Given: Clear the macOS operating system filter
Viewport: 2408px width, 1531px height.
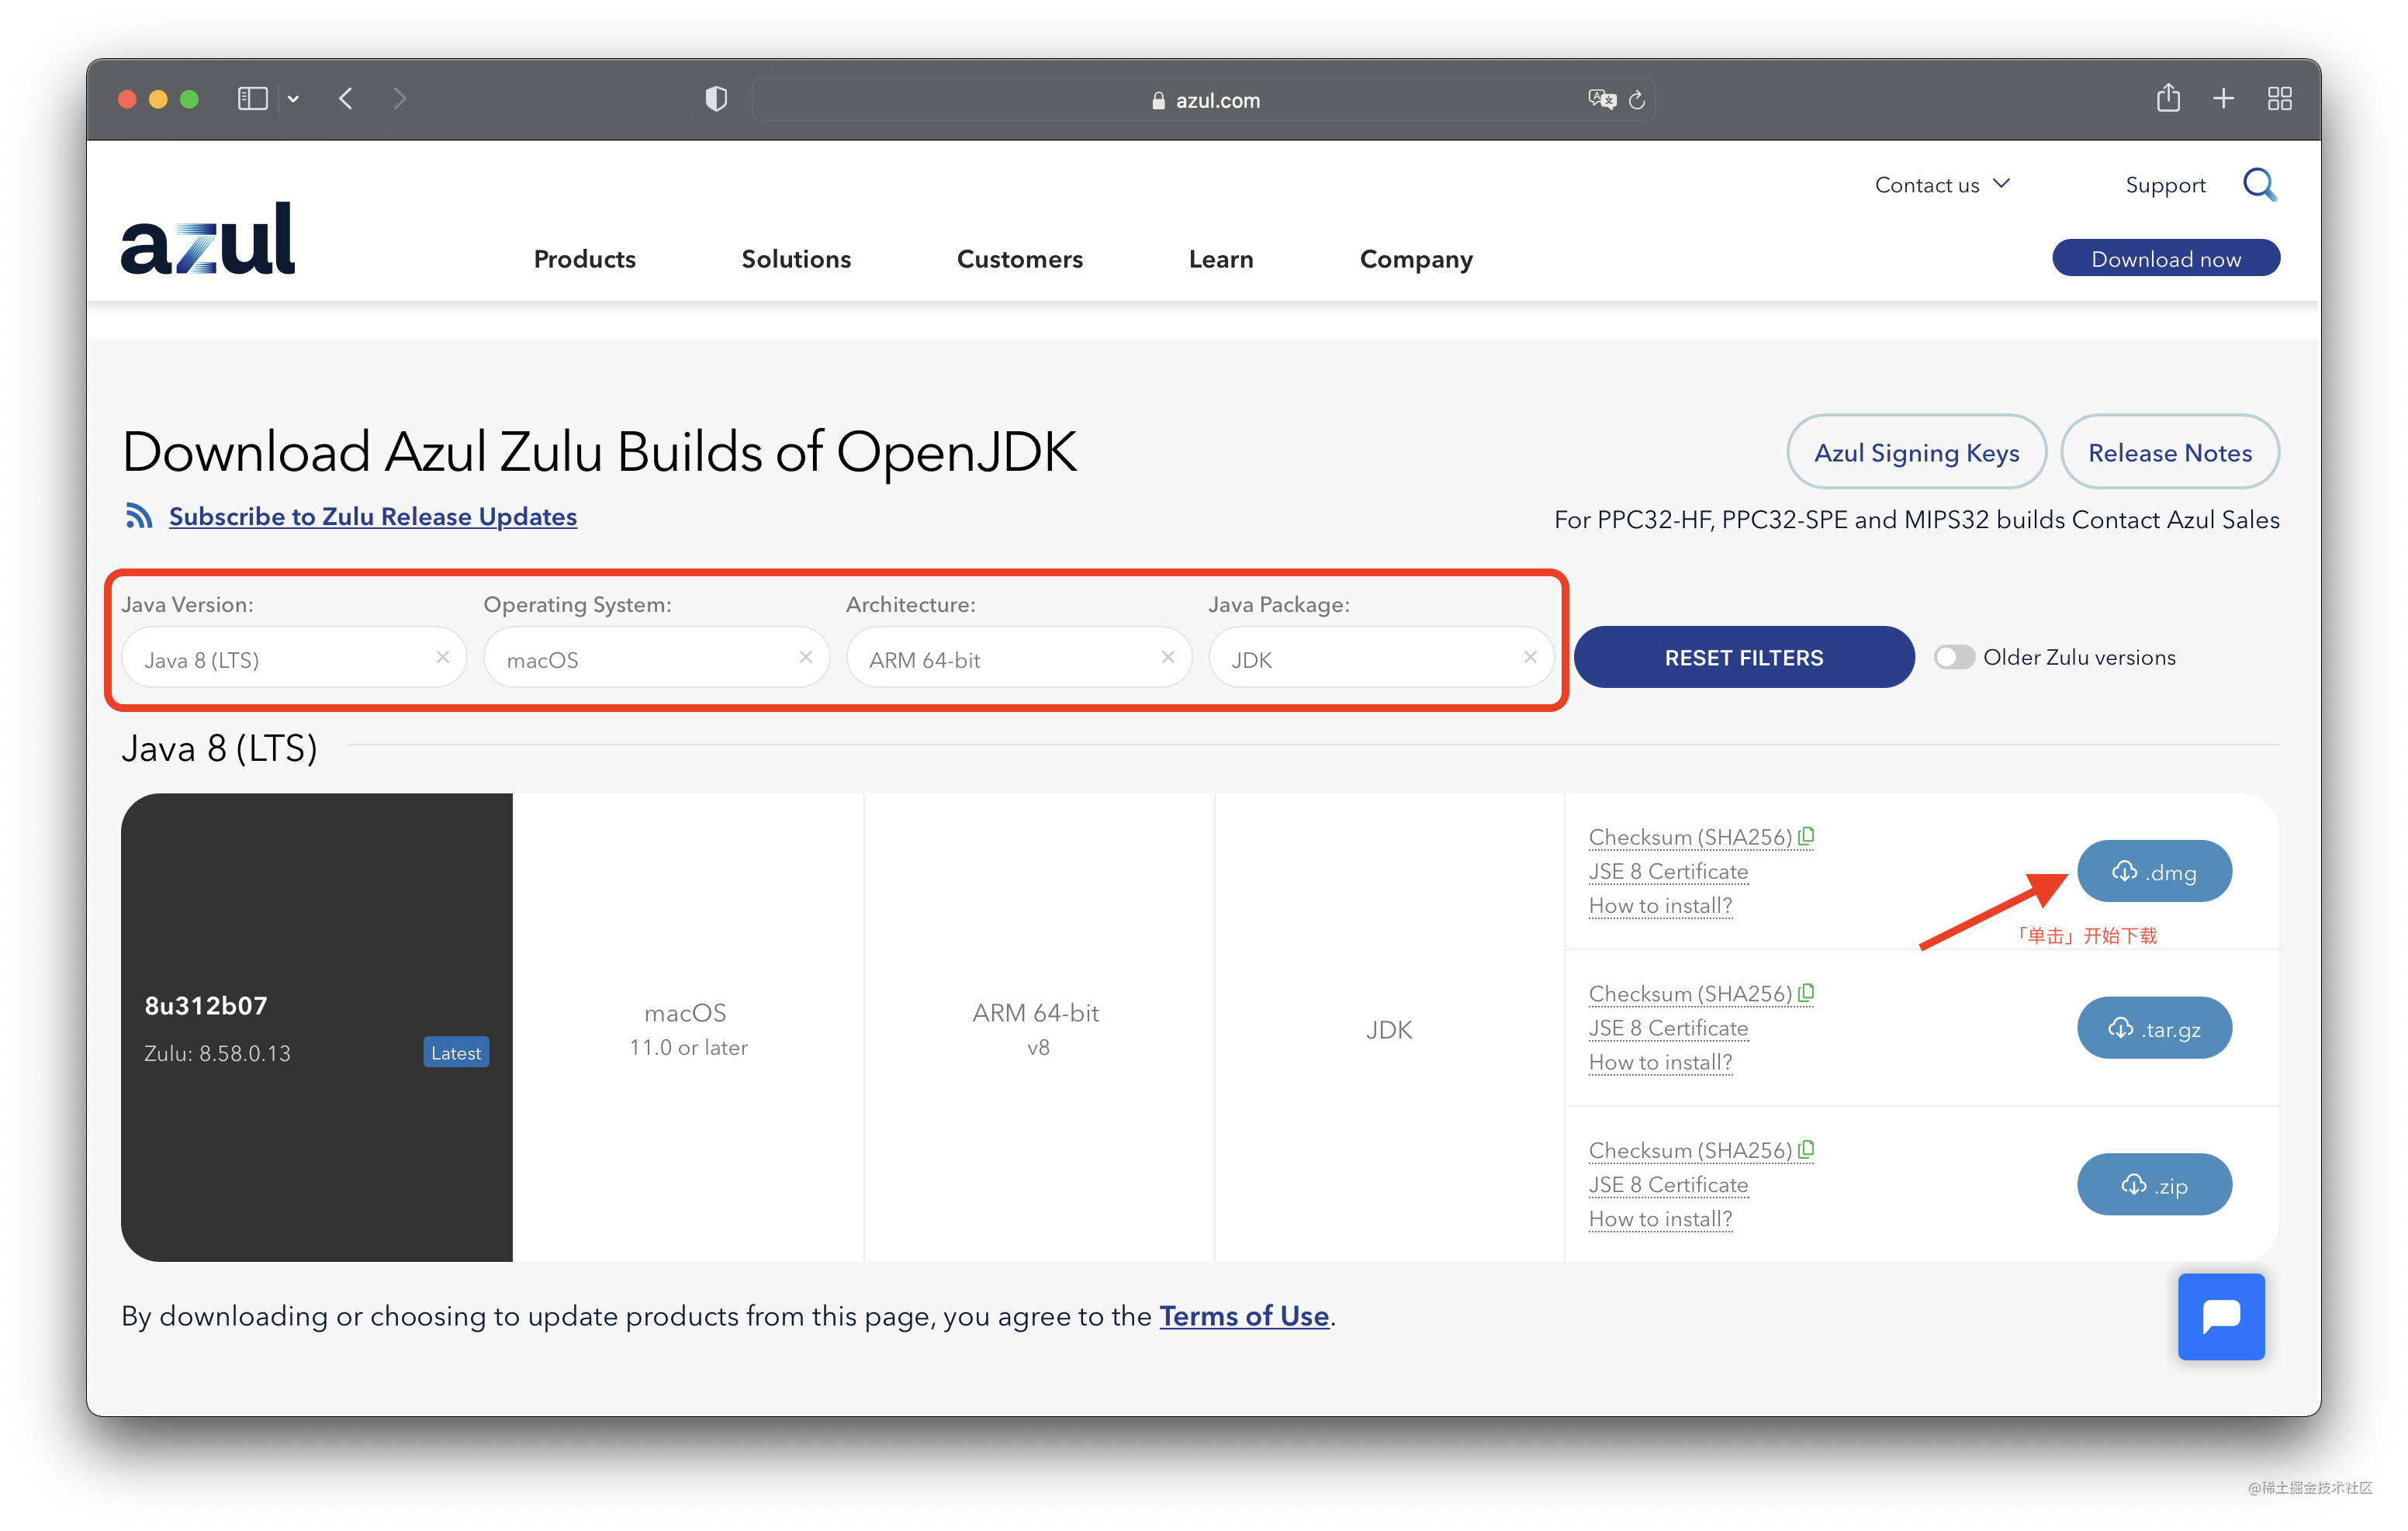Looking at the screenshot, I should tap(805, 657).
